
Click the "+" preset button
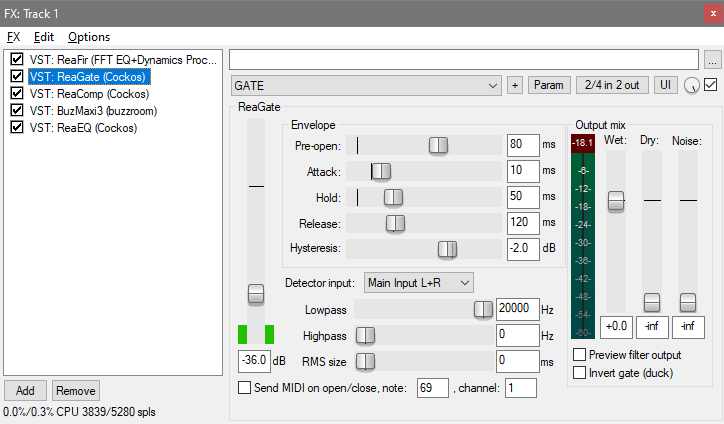click(515, 86)
